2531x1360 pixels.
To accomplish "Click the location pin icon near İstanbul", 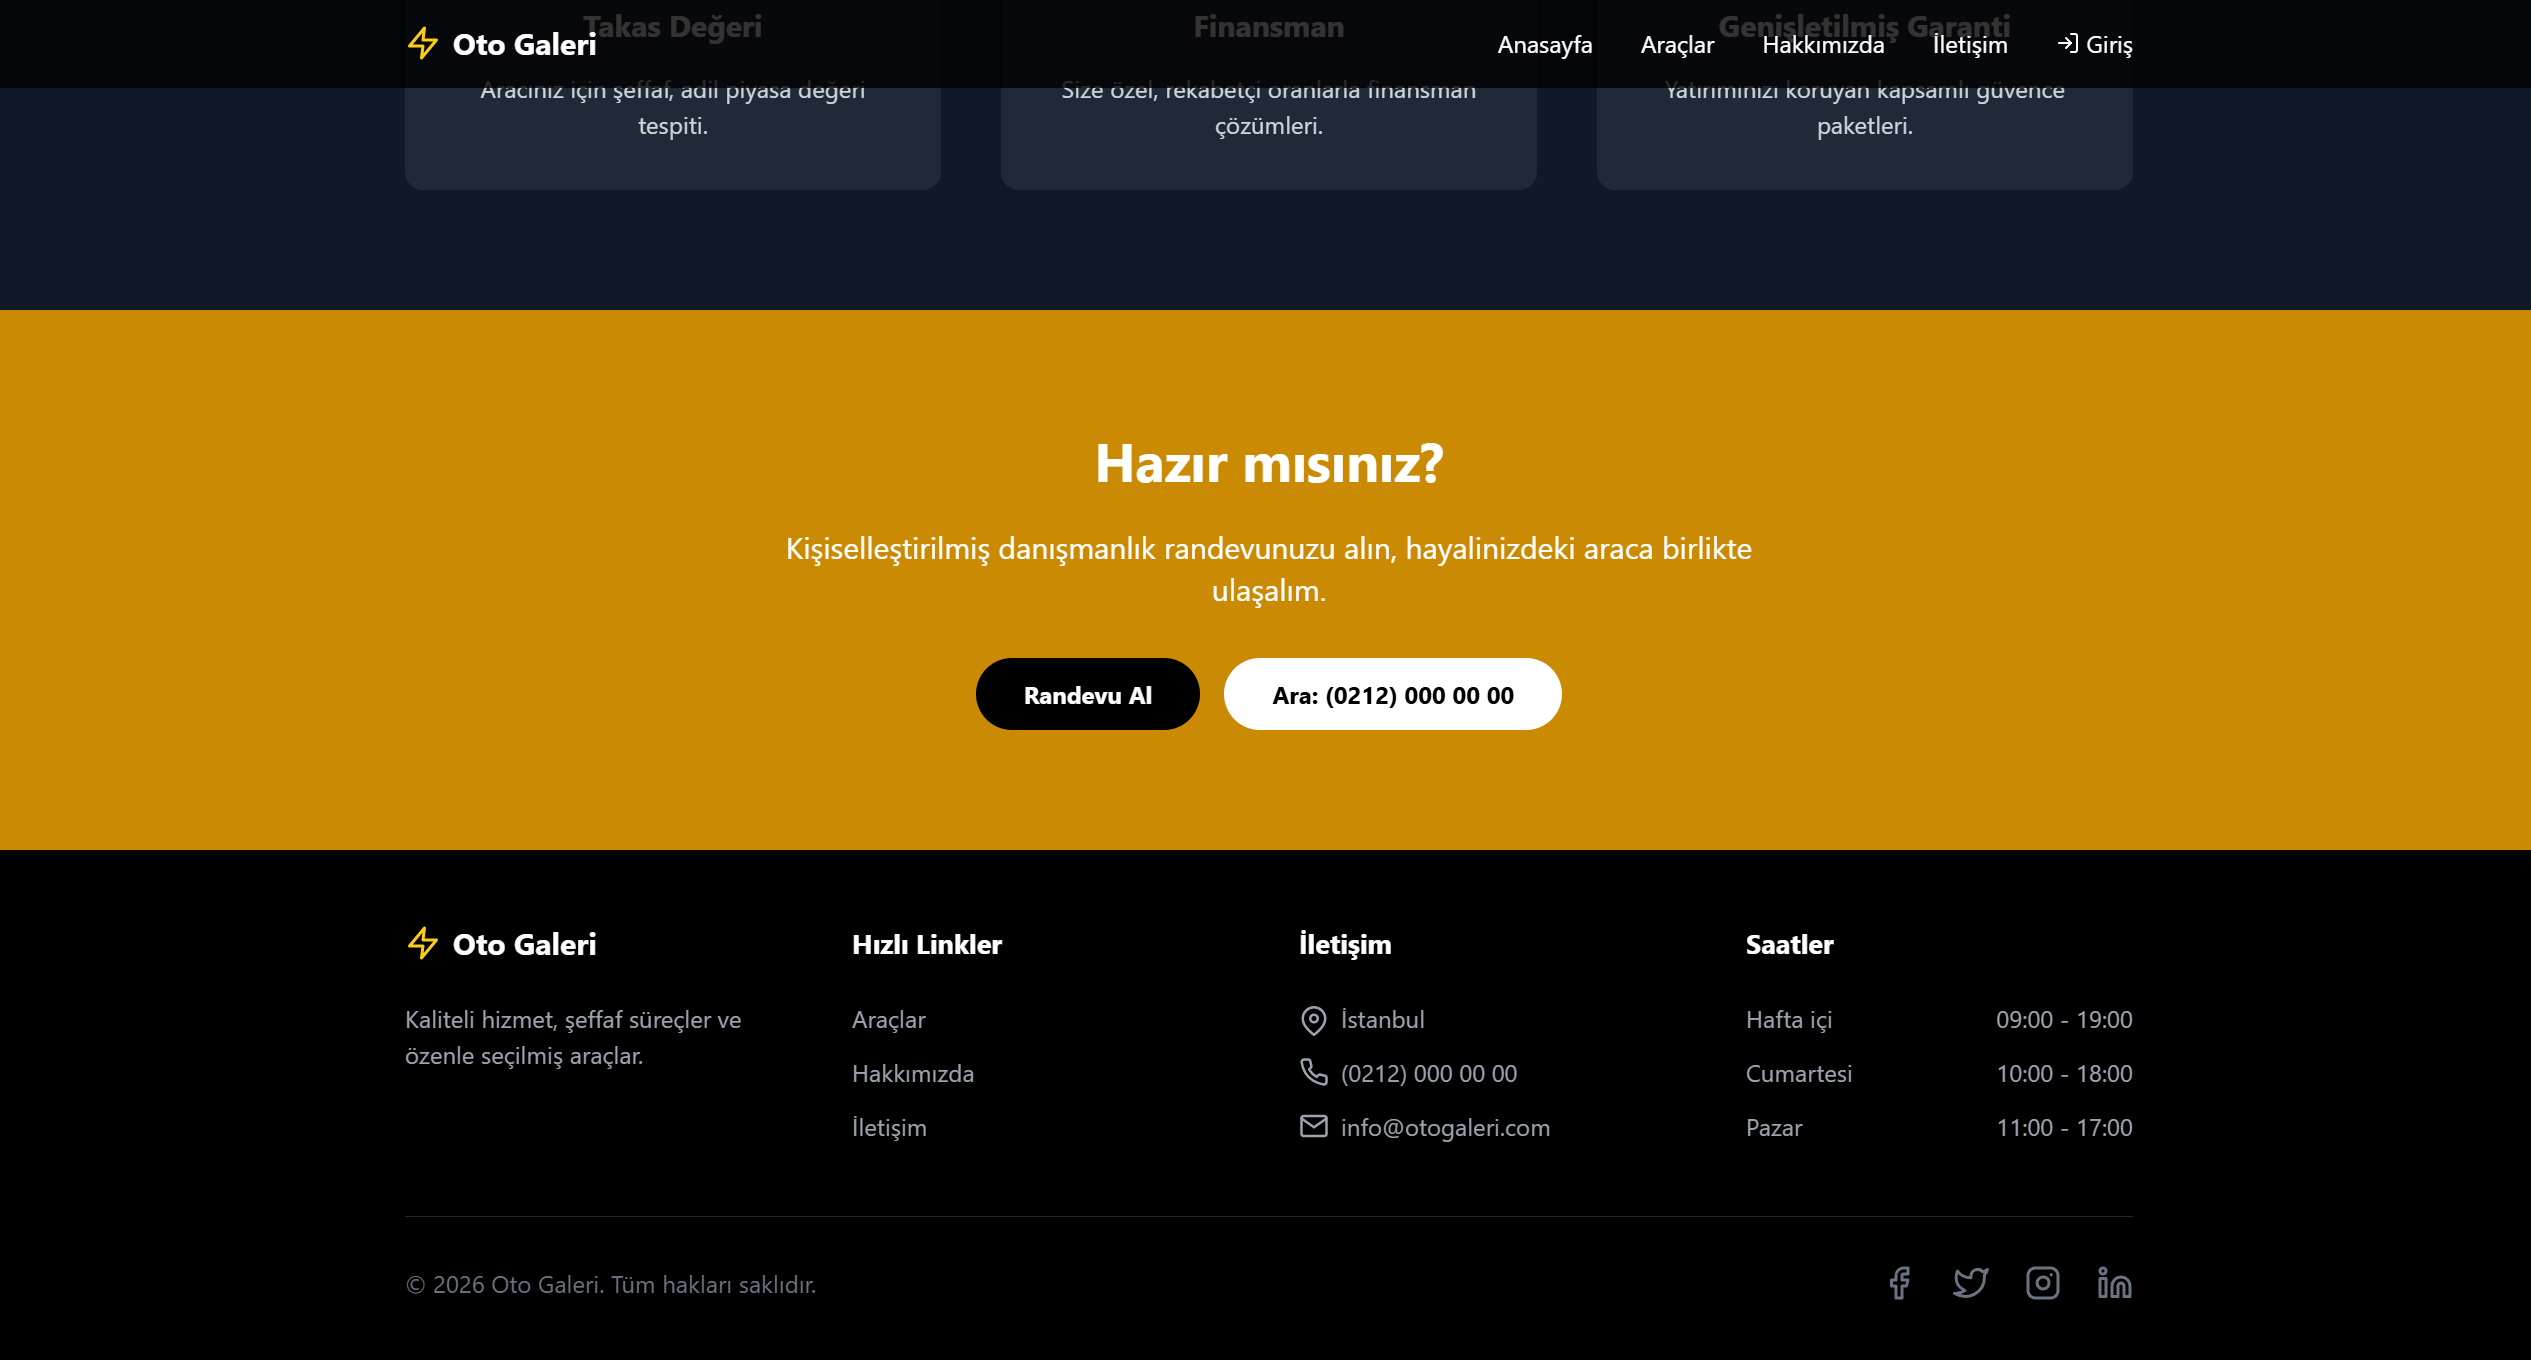I will [1313, 1020].
